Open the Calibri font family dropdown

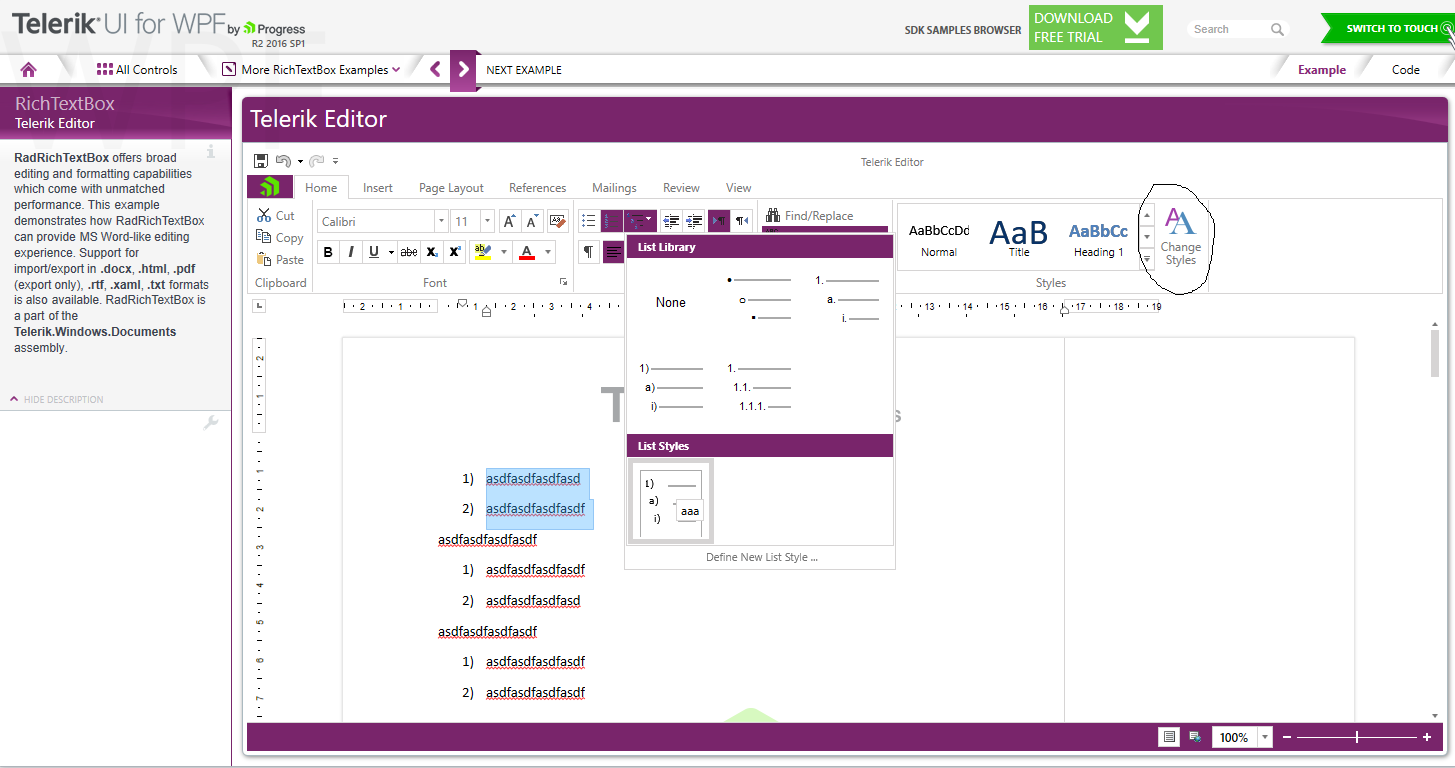pyautogui.click(x=440, y=221)
